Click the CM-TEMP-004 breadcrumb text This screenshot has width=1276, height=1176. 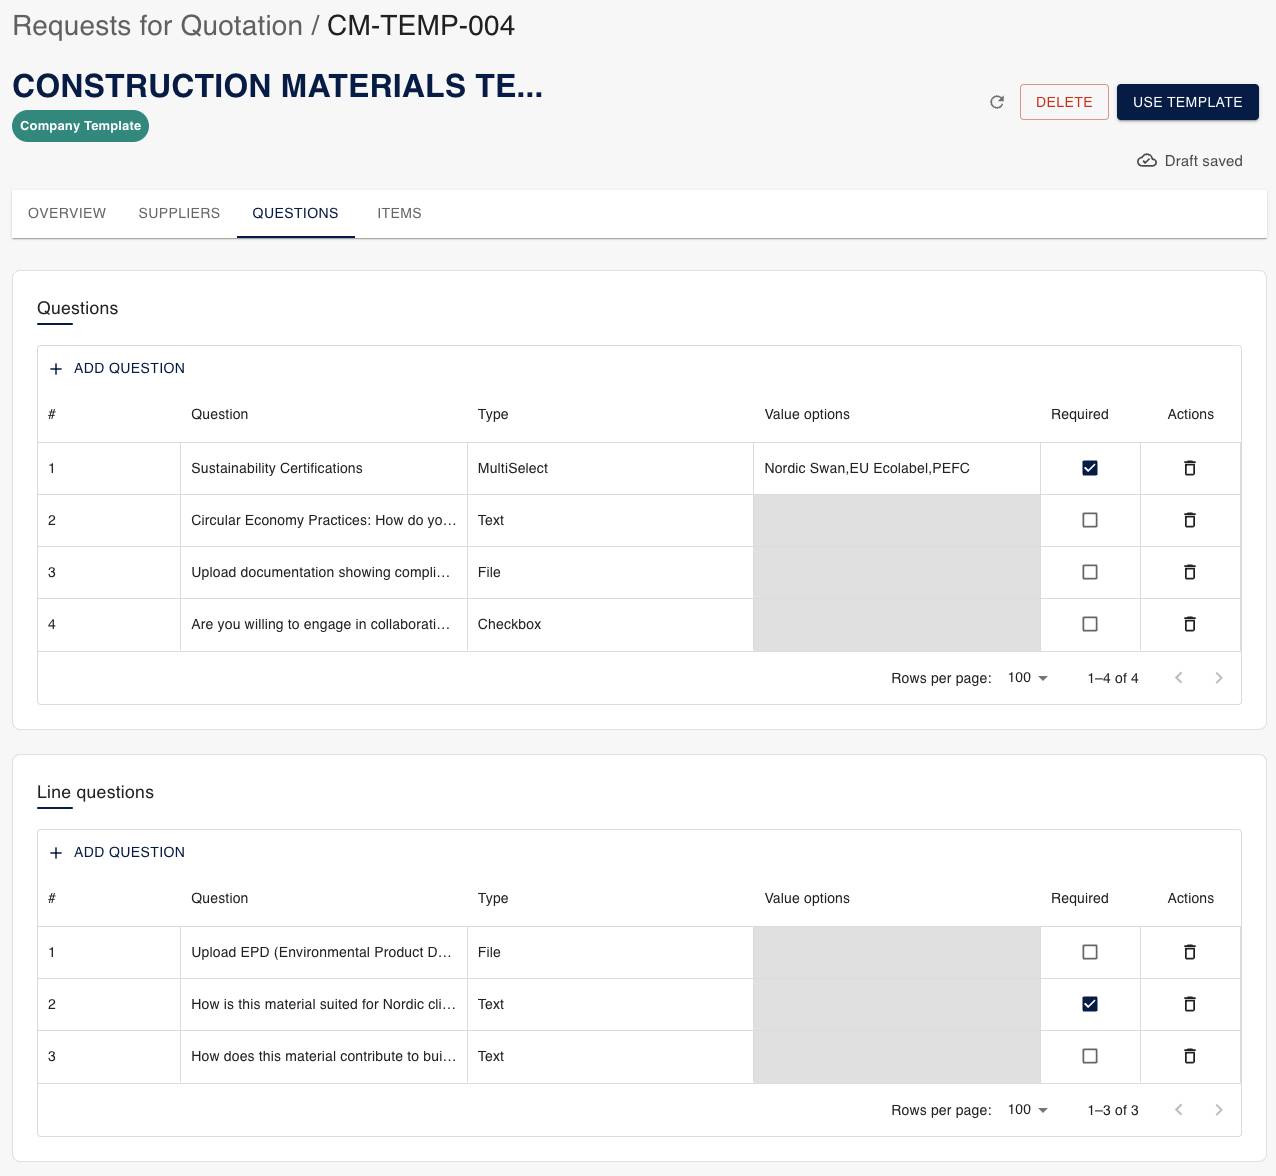coord(421,26)
